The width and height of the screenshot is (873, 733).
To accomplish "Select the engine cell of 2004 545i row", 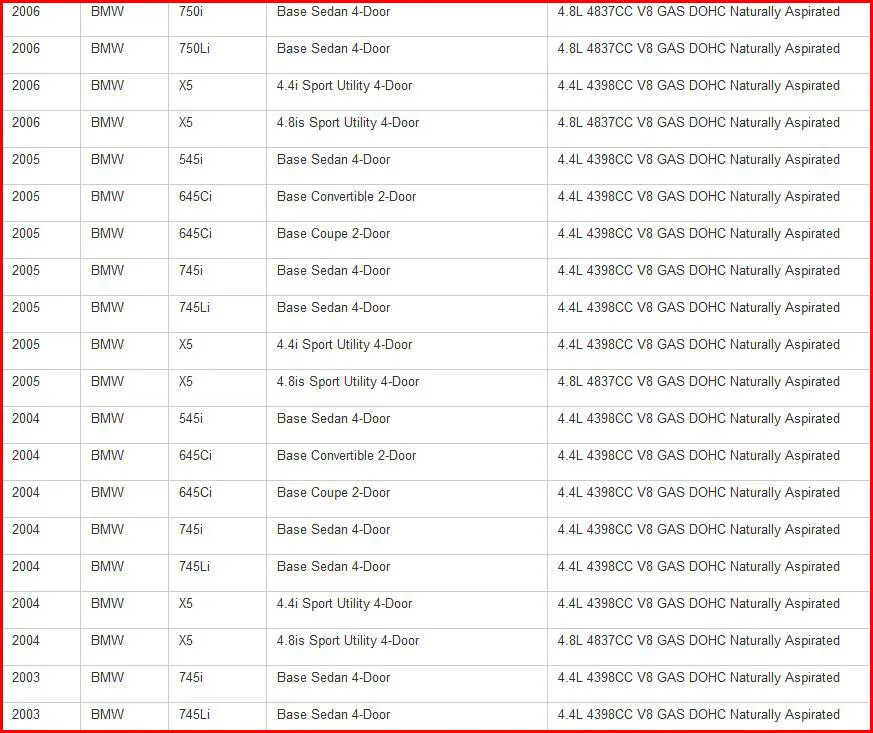I will [699, 419].
